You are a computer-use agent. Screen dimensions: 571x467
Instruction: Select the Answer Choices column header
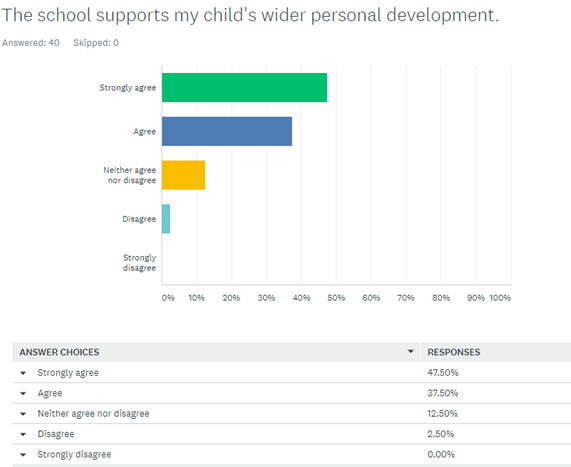pyautogui.click(x=59, y=352)
